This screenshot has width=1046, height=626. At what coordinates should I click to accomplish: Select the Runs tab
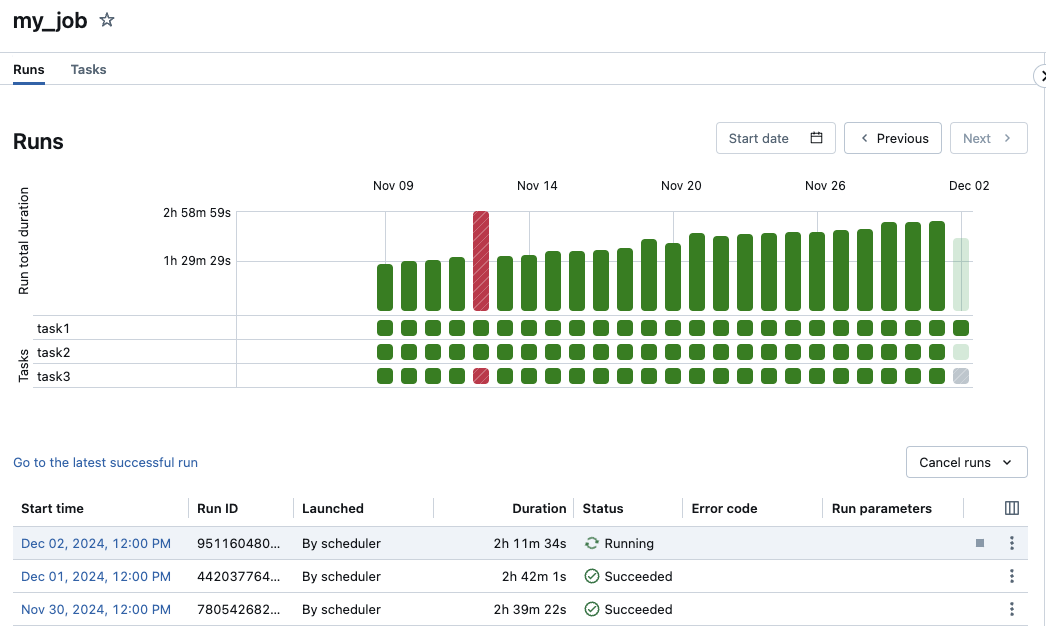(x=28, y=70)
